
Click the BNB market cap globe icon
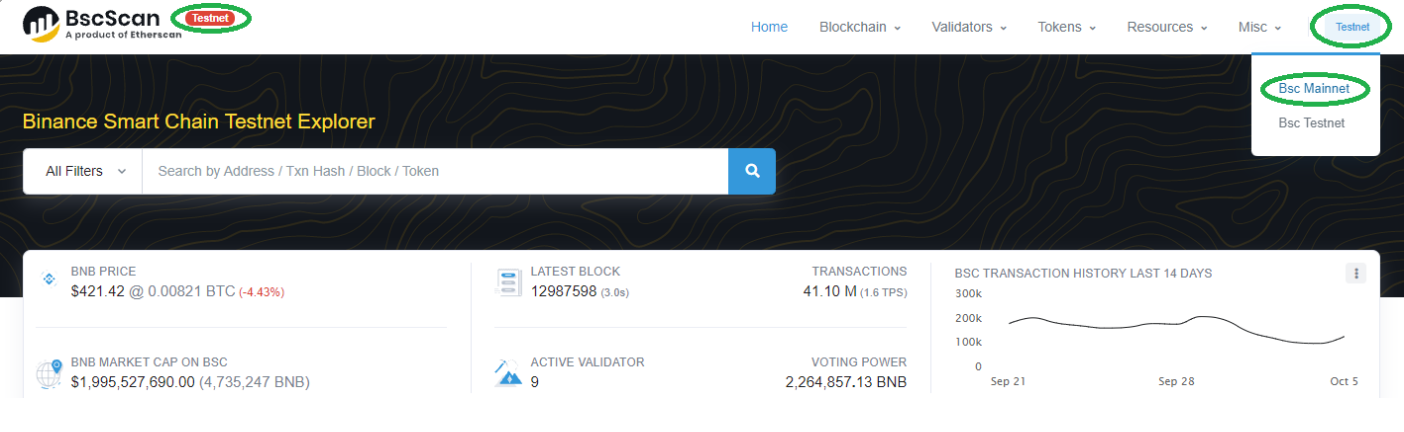pos(49,373)
